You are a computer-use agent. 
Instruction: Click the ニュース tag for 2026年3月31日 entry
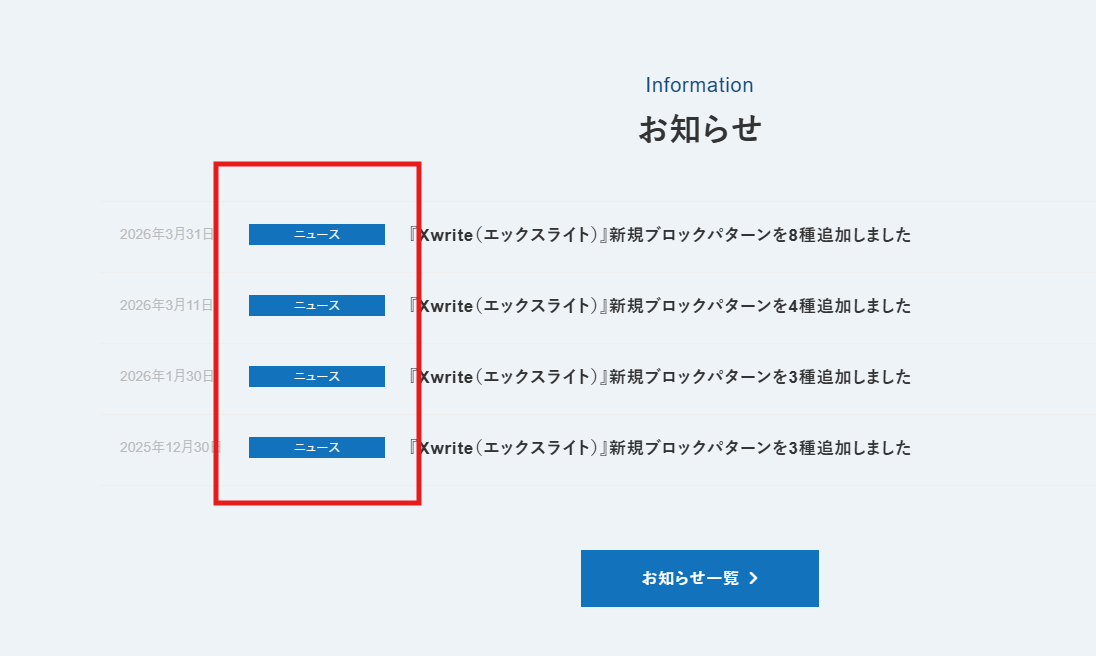click(316, 235)
